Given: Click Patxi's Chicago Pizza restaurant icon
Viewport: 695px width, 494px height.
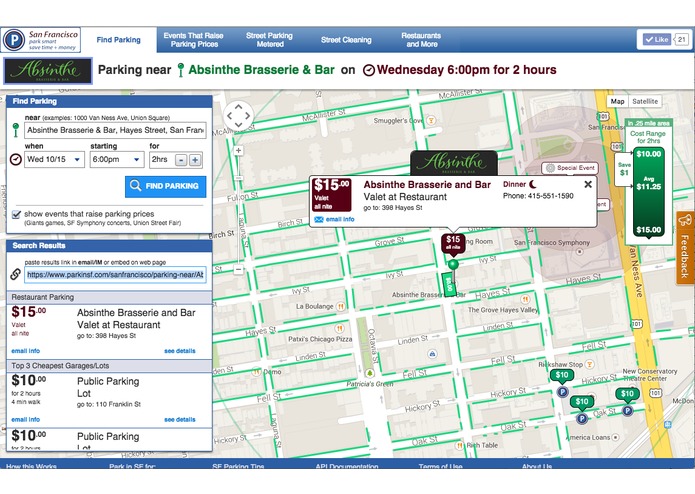Looking at the screenshot, I should click(x=339, y=328).
